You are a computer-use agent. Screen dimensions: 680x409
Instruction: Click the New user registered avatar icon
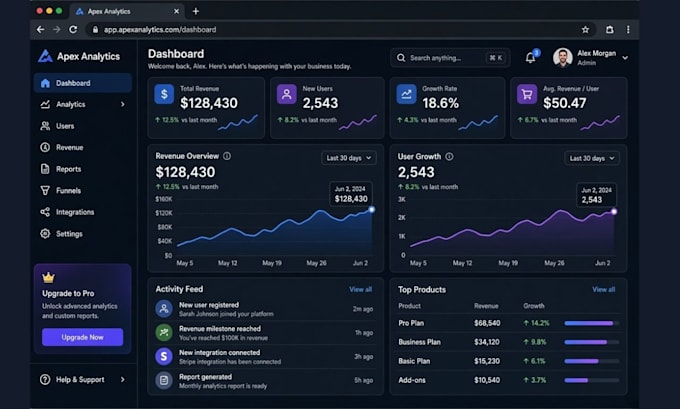click(x=164, y=309)
